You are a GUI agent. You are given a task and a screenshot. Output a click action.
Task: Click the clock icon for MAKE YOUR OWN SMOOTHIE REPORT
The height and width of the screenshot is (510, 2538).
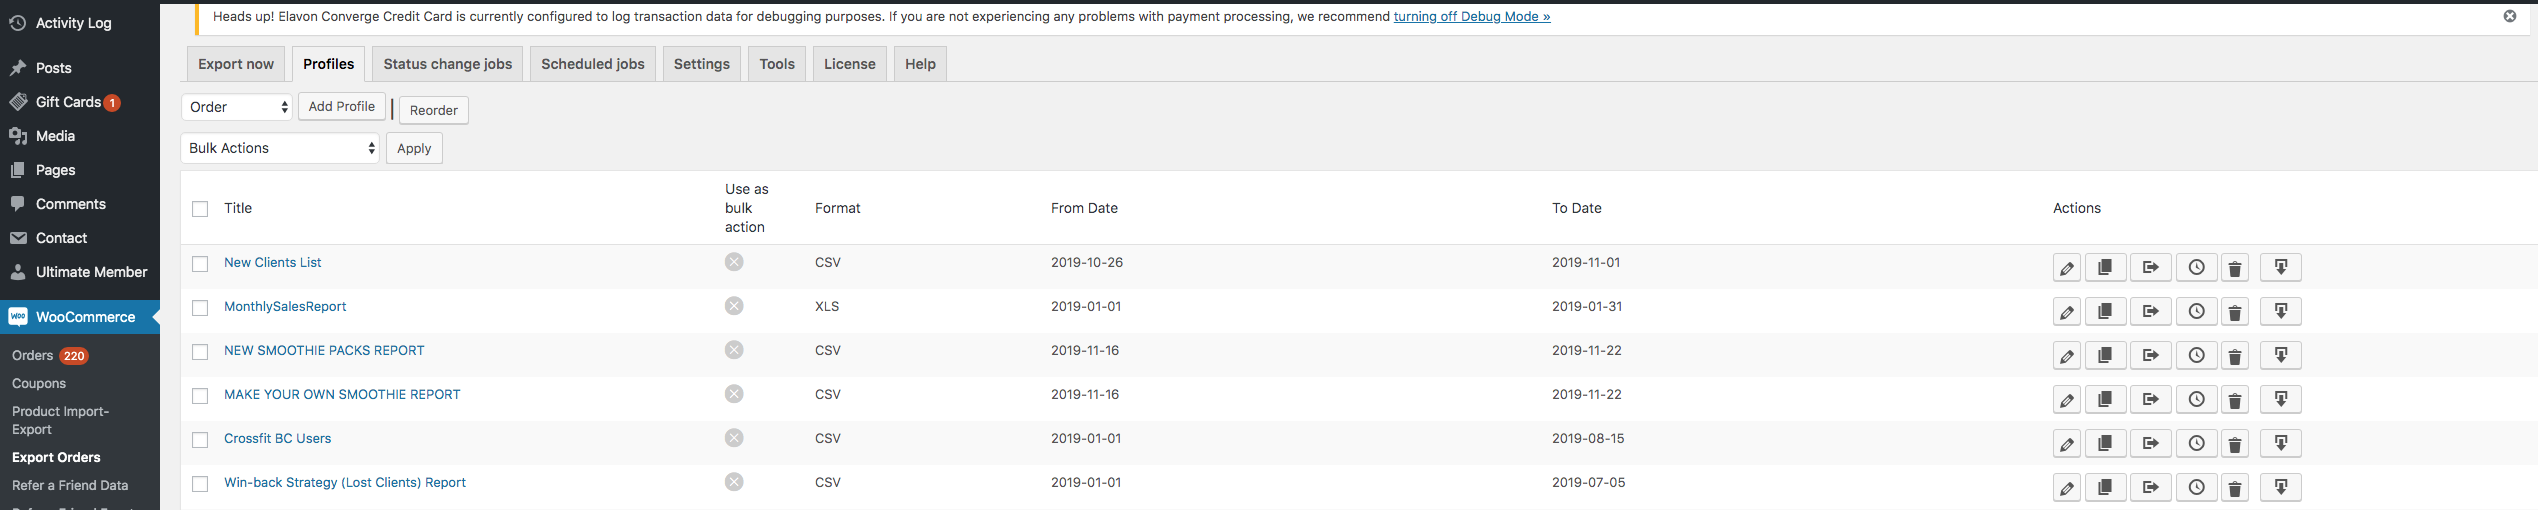tap(2196, 400)
